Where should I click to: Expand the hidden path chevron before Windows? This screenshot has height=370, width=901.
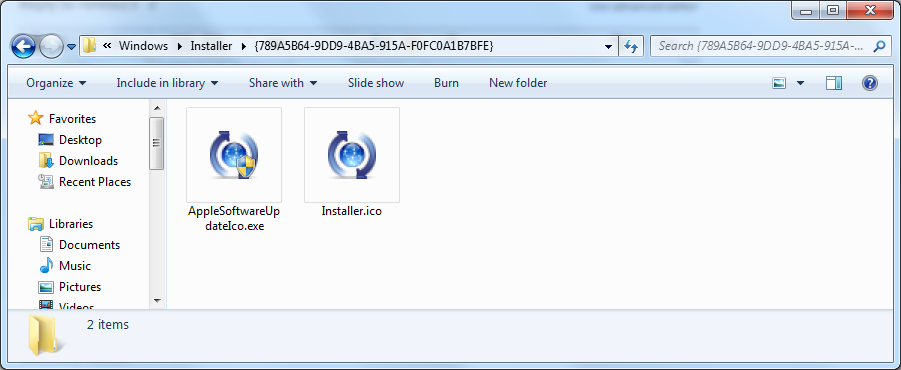tap(106, 46)
